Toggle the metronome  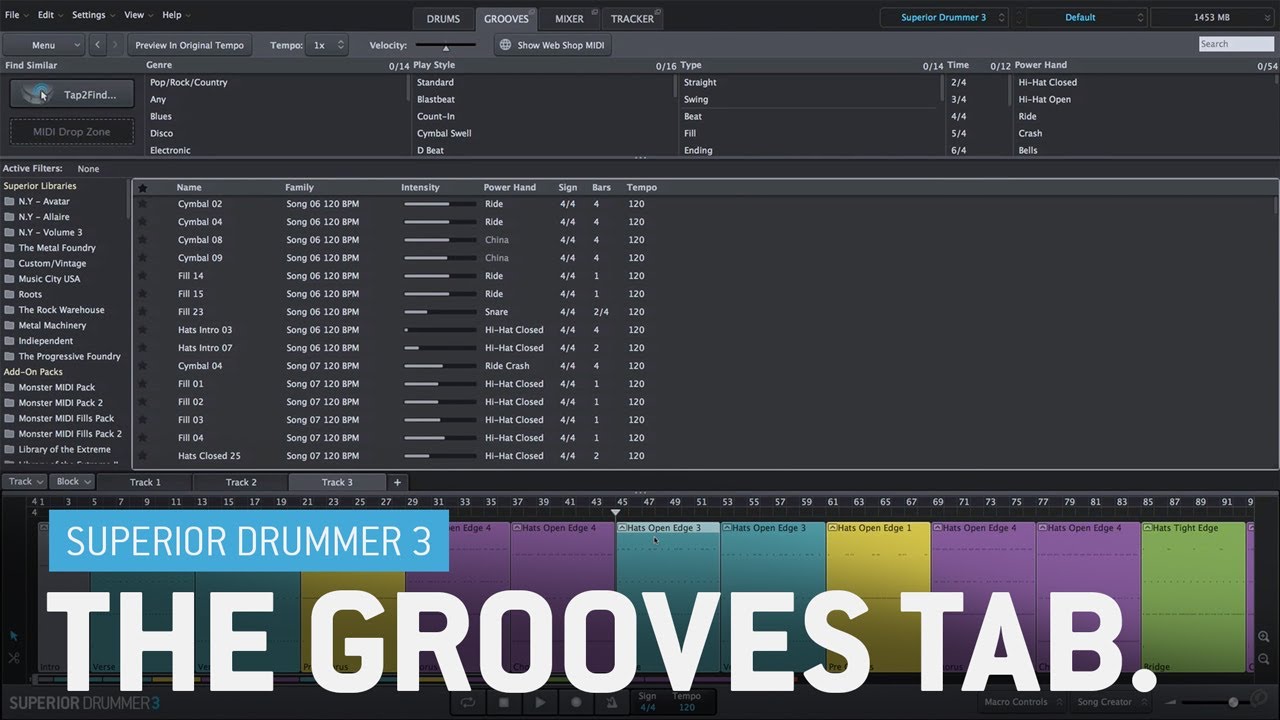coord(612,702)
